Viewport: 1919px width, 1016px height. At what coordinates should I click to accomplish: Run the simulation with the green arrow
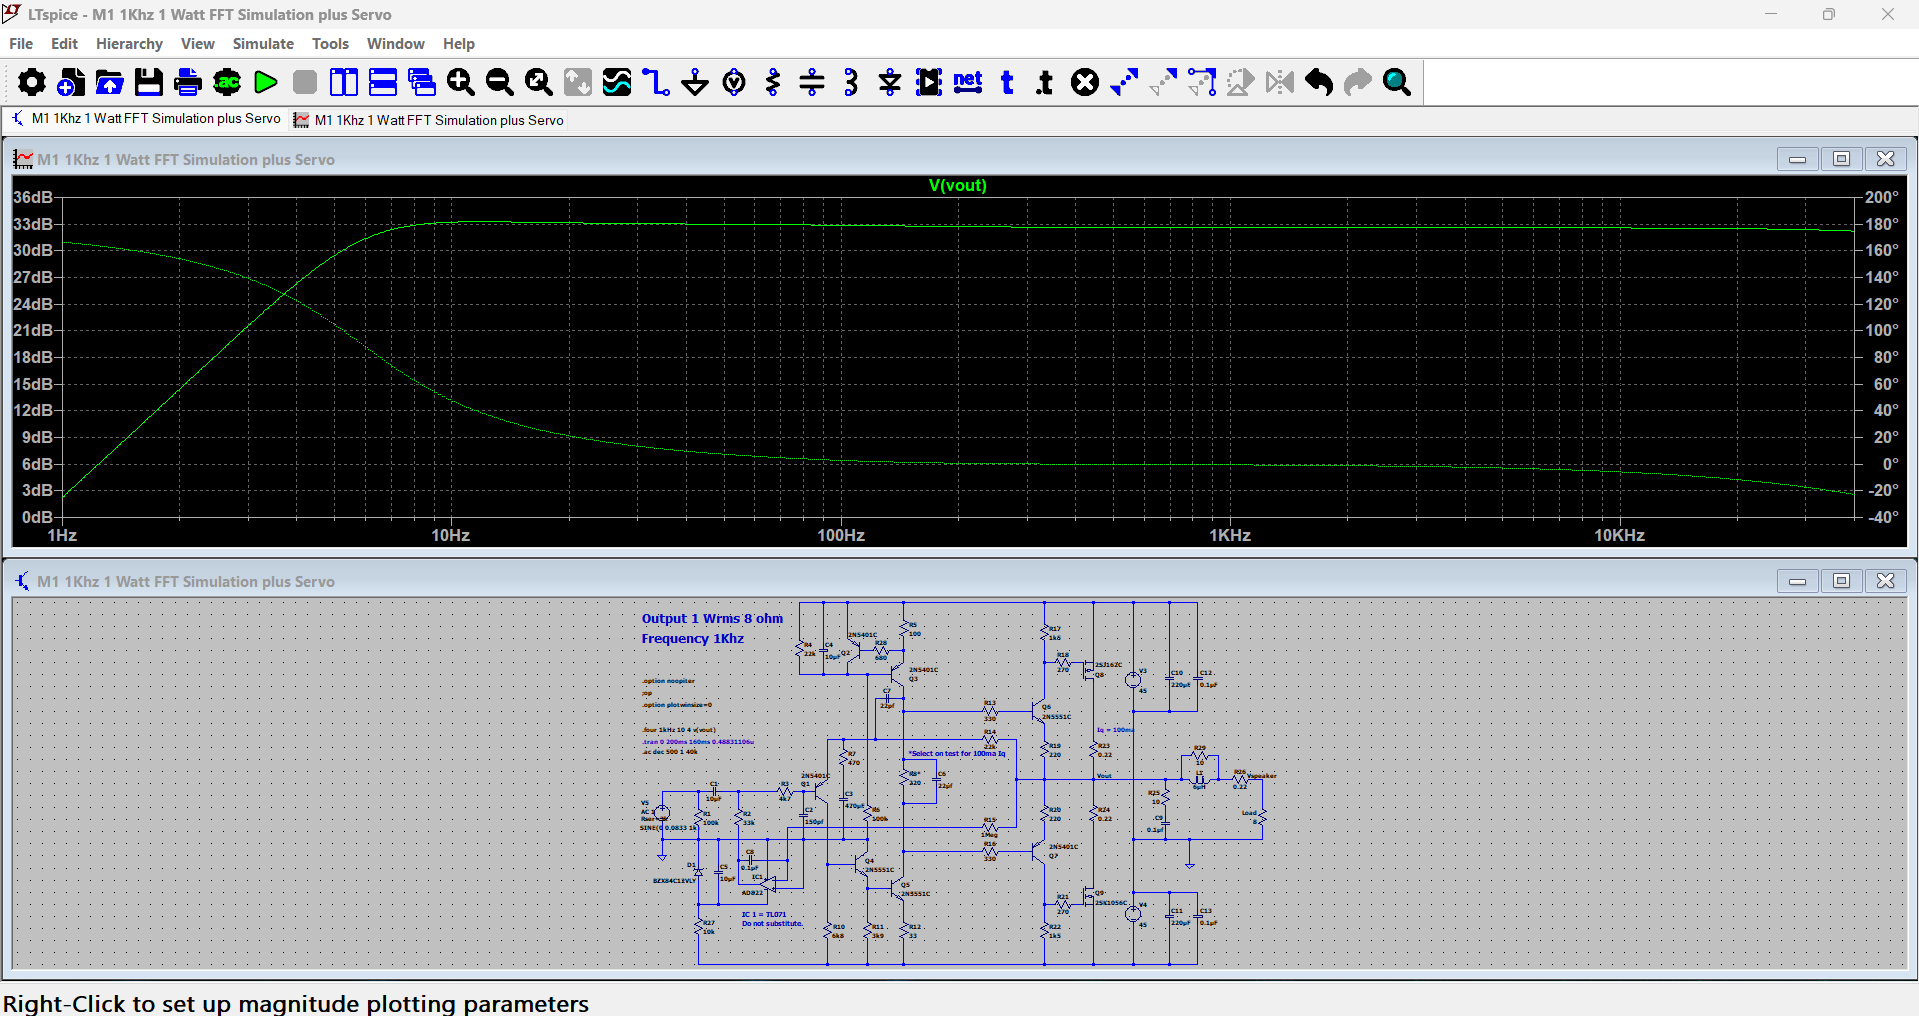[x=266, y=82]
